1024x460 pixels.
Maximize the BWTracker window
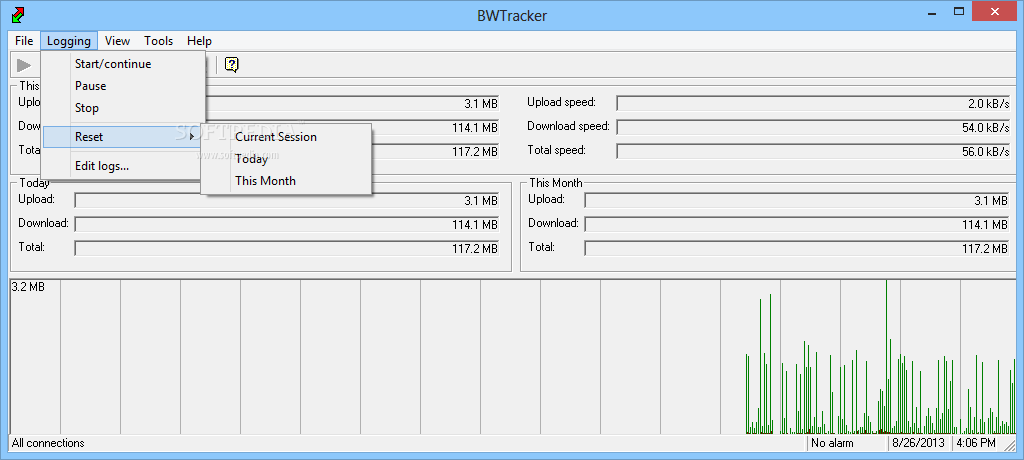pos(959,11)
